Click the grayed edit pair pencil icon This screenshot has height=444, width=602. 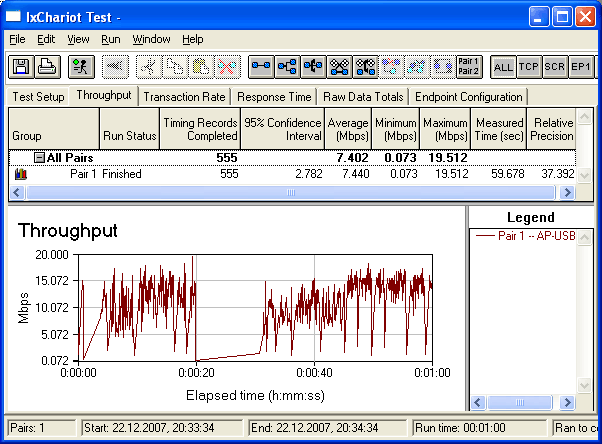417,67
